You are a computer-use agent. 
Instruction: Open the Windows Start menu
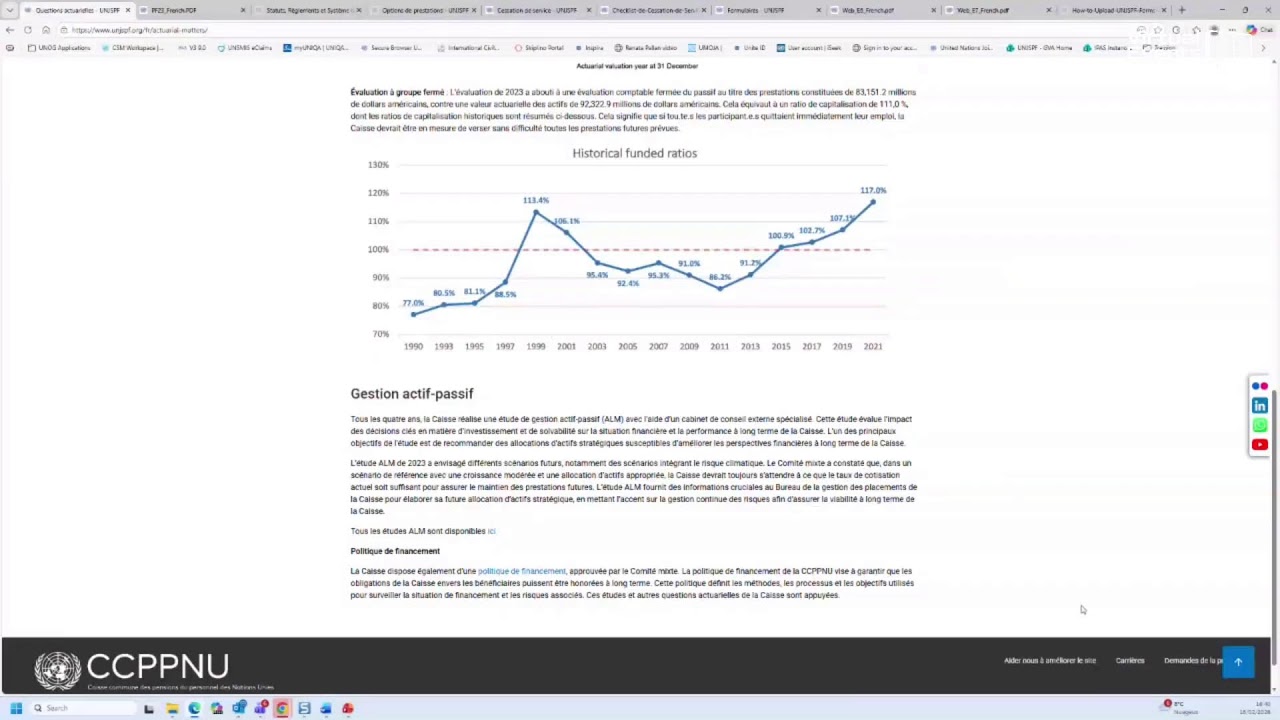point(16,708)
